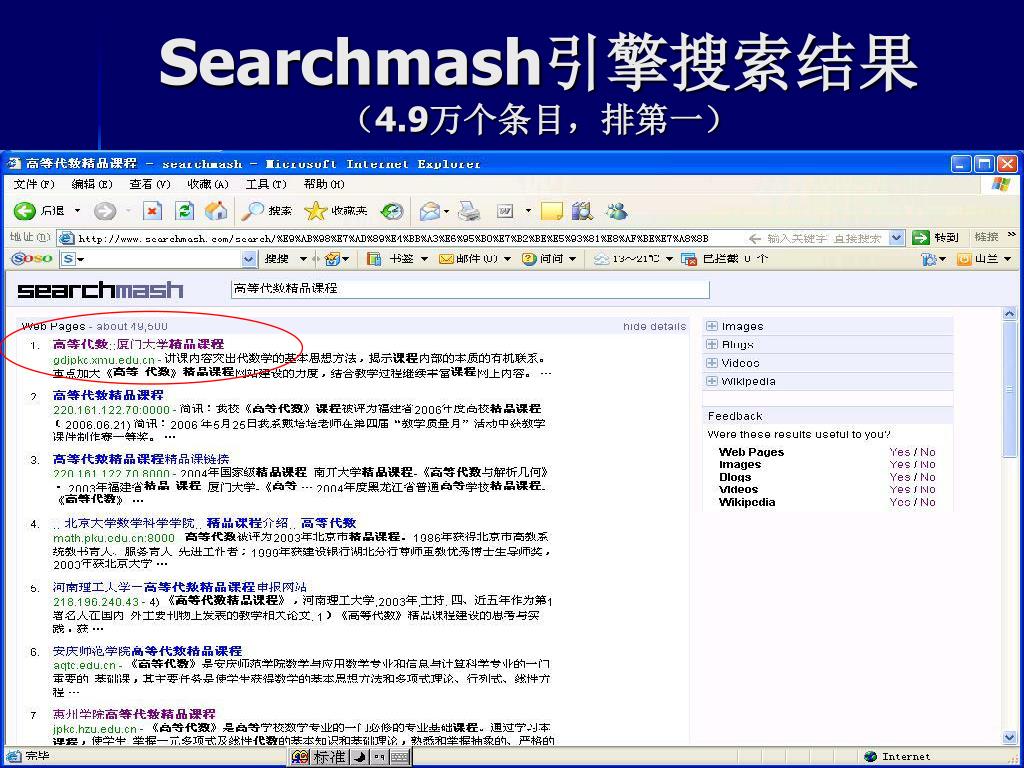Screen dimensions: 1024x768
Task: Go to Home page icon
Action: coord(216,210)
